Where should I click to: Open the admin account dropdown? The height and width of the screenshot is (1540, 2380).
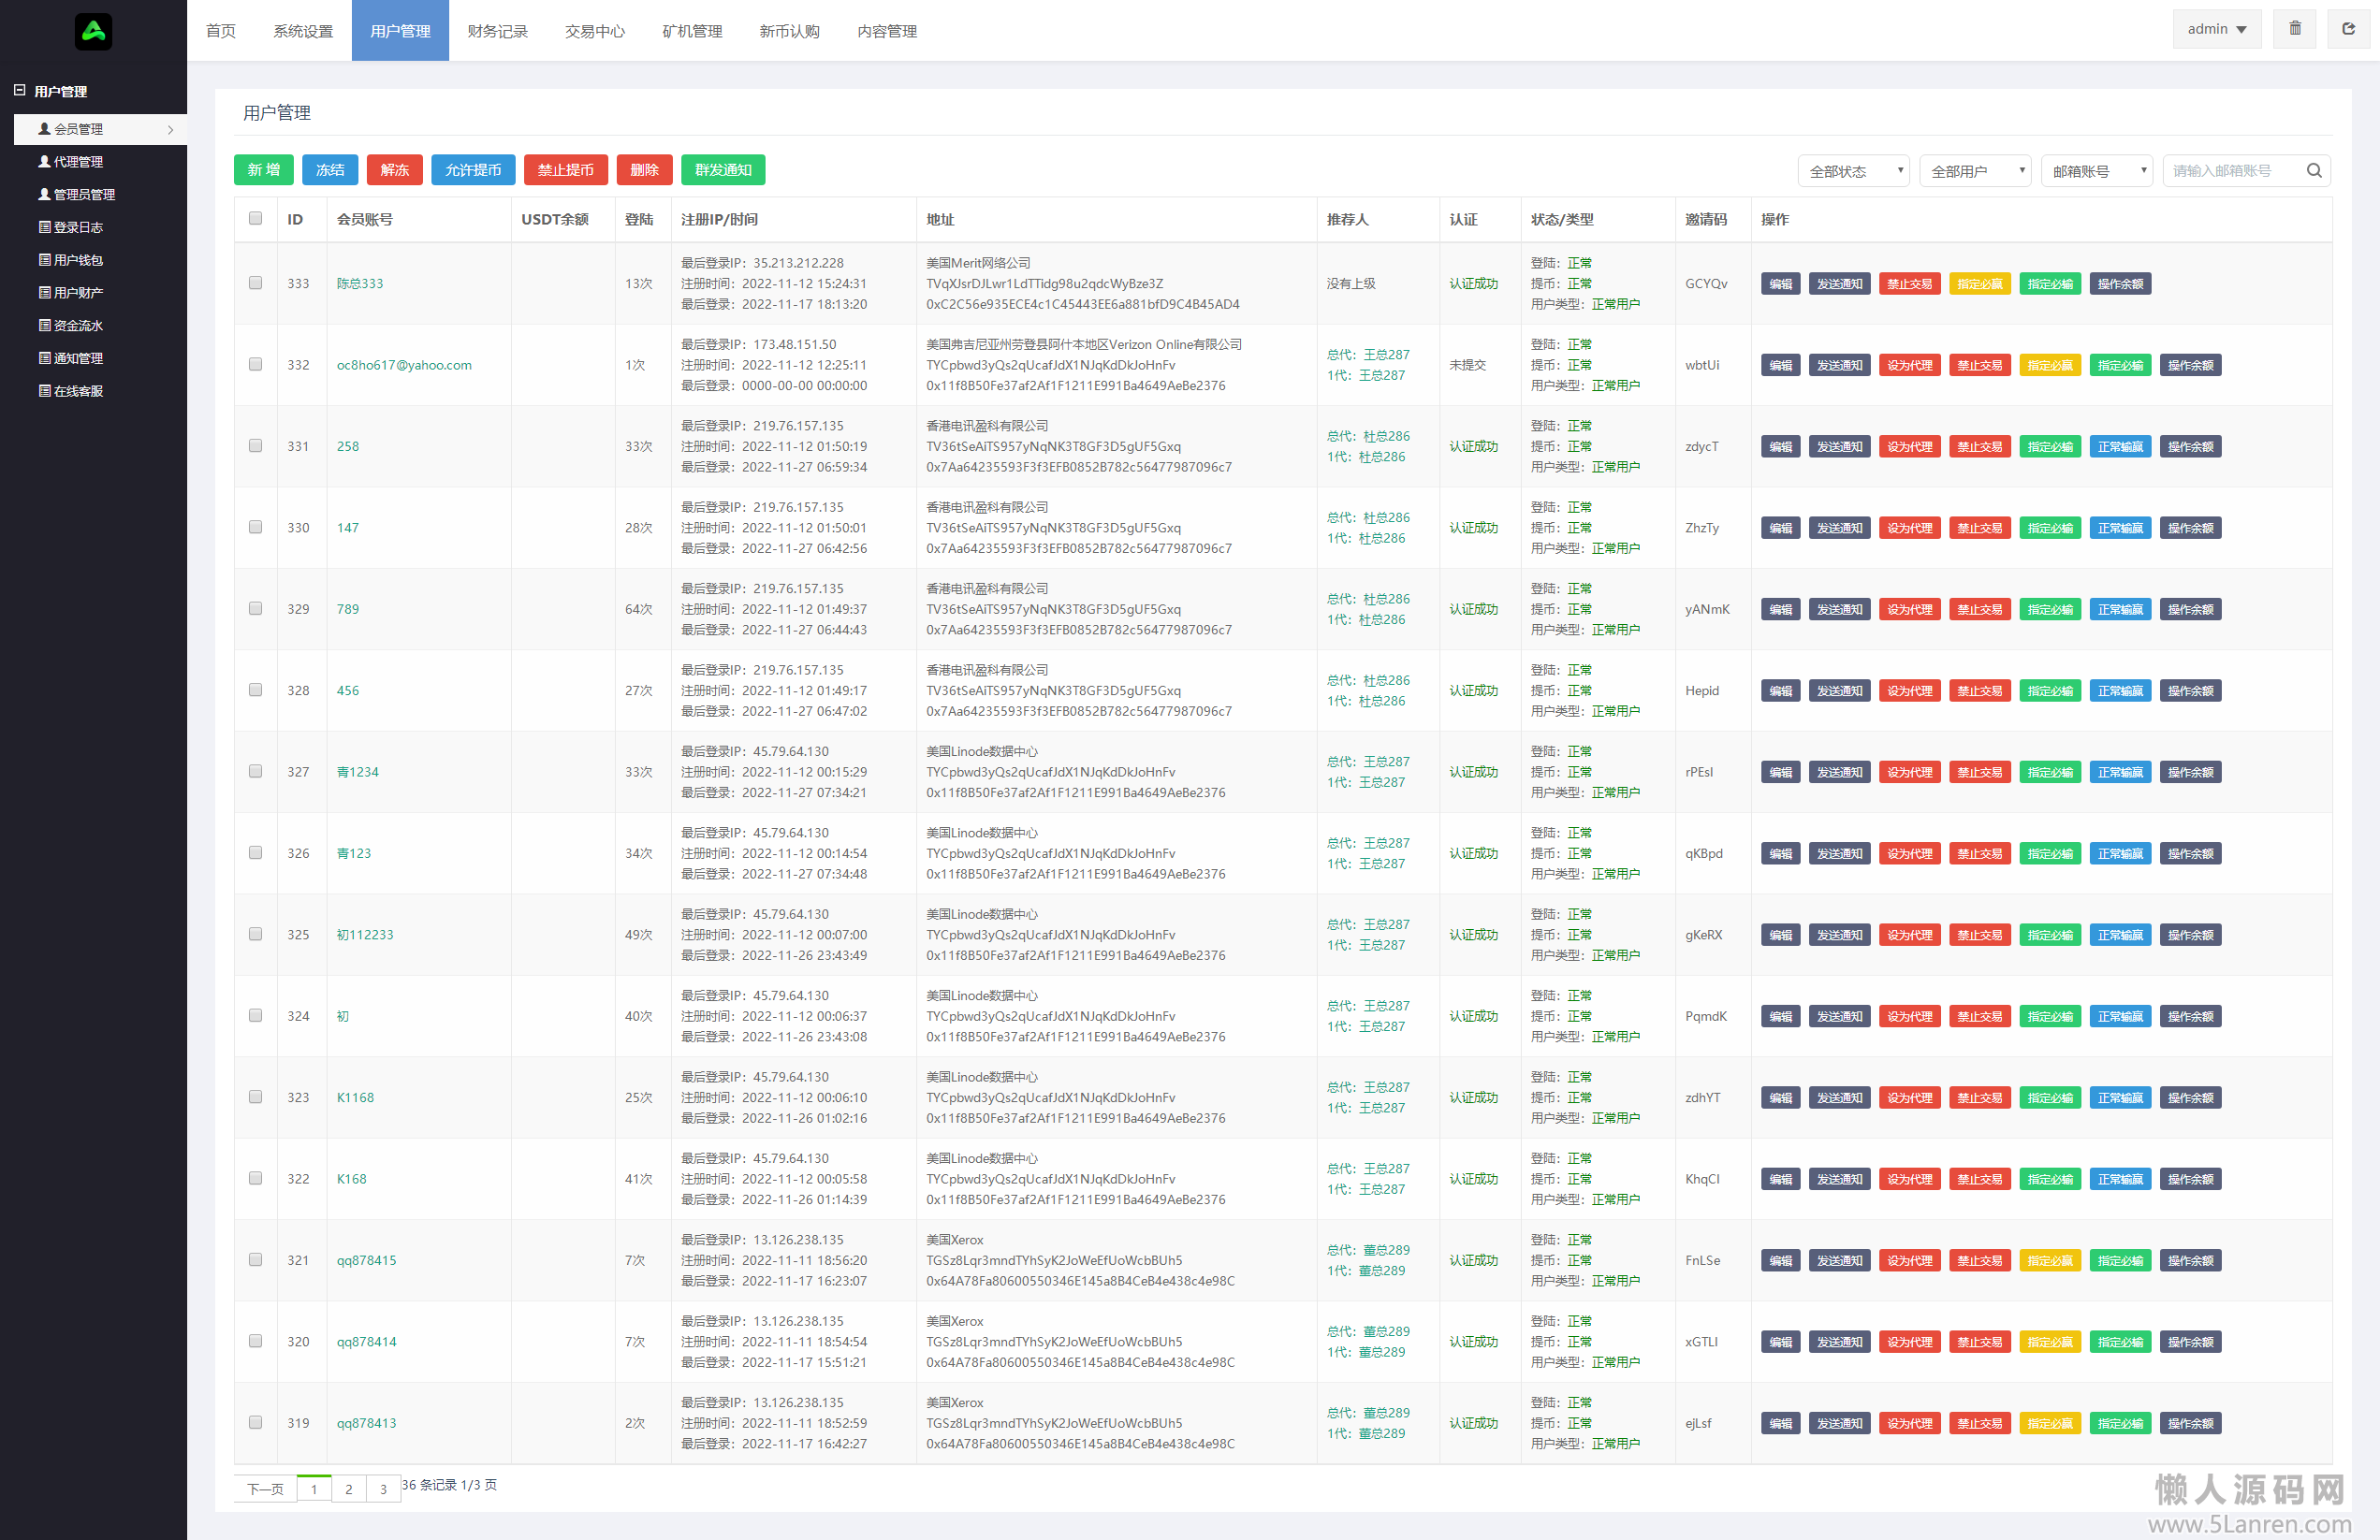[2216, 29]
